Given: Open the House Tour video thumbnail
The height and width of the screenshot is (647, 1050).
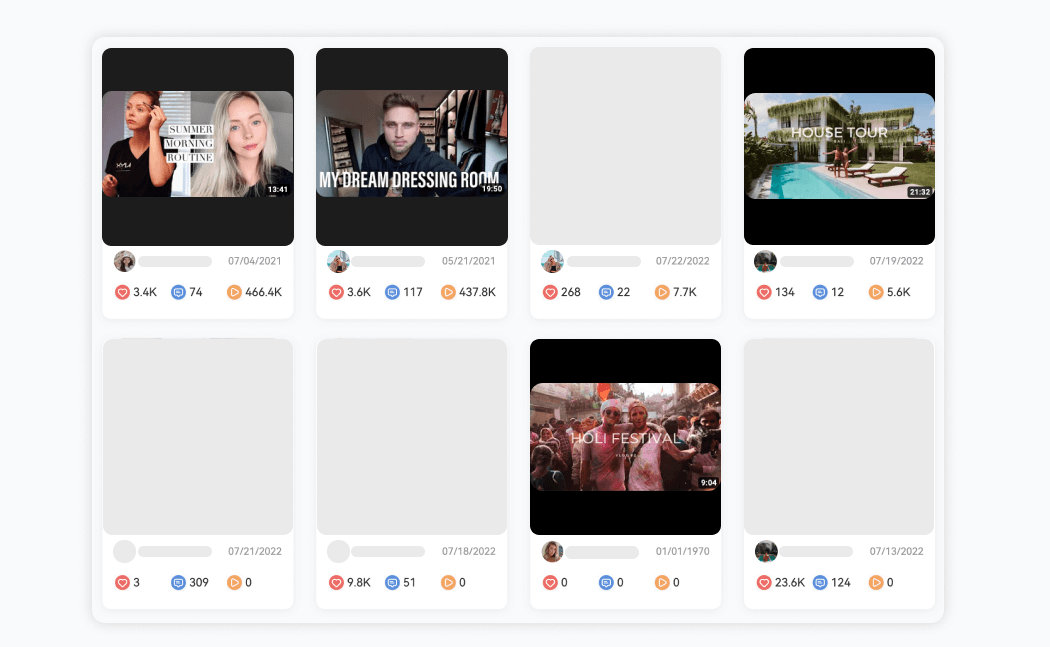Looking at the screenshot, I should (839, 146).
